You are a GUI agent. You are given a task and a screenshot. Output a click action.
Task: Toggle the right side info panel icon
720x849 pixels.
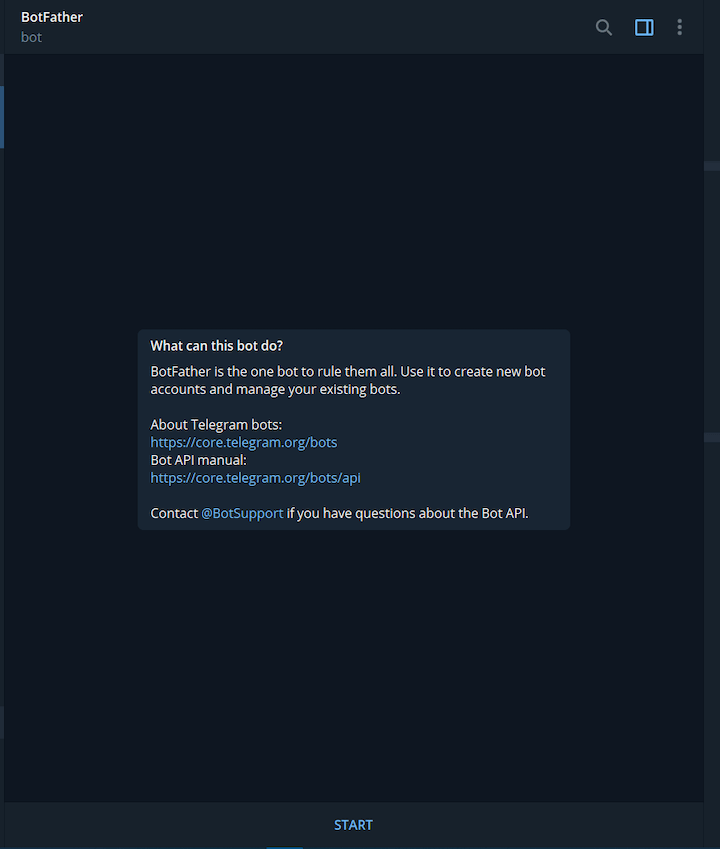[644, 27]
